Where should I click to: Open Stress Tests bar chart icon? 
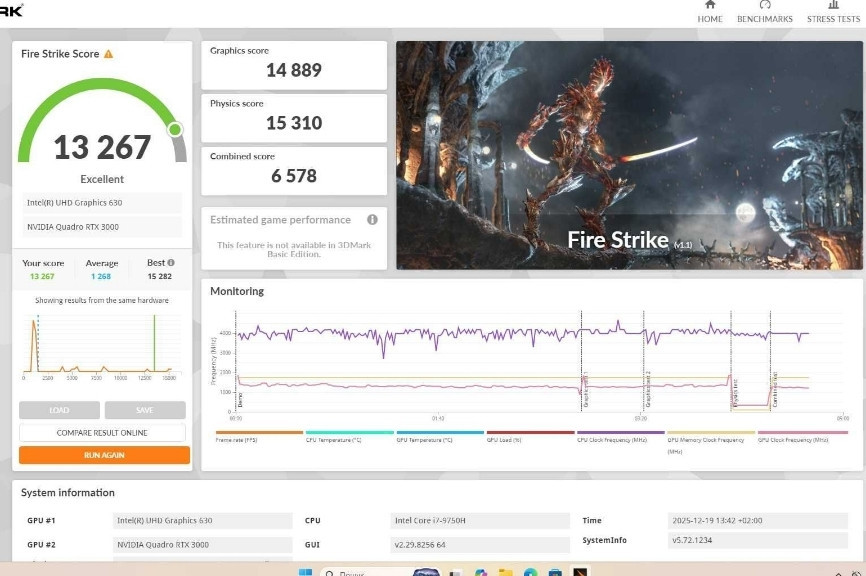click(833, 6)
